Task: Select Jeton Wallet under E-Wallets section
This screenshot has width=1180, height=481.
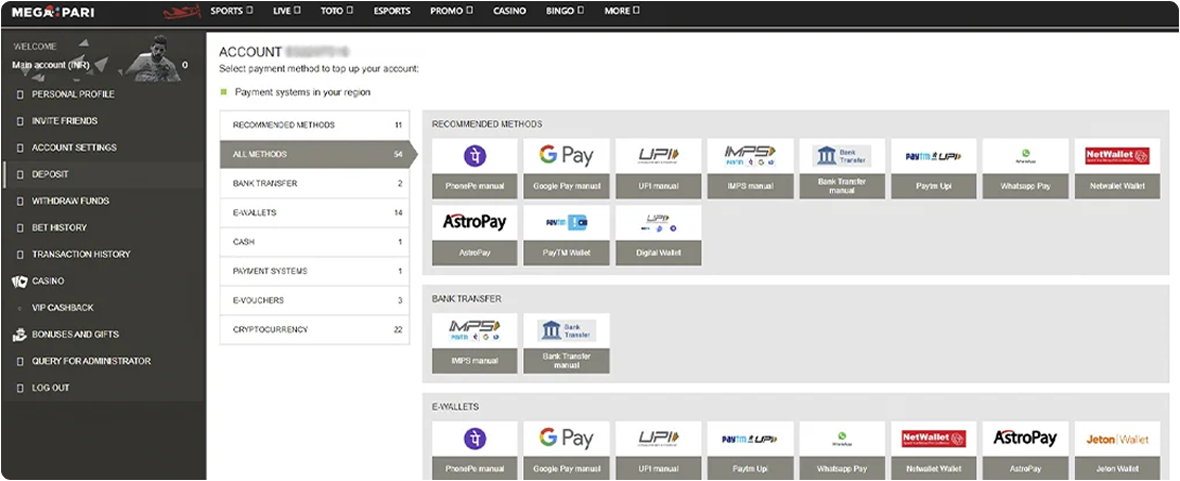Action: [1118, 450]
